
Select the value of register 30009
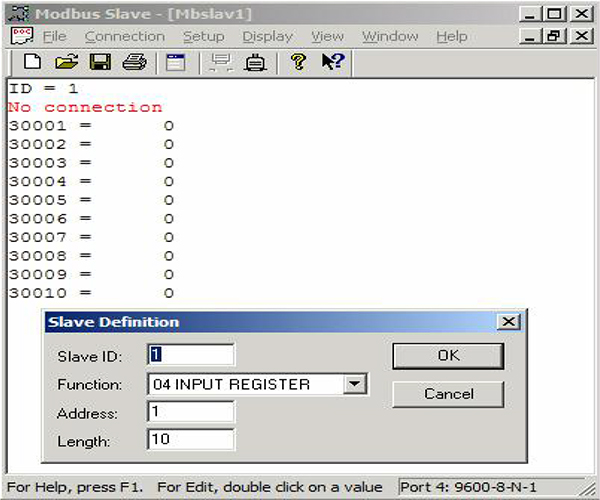click(169, 274)
